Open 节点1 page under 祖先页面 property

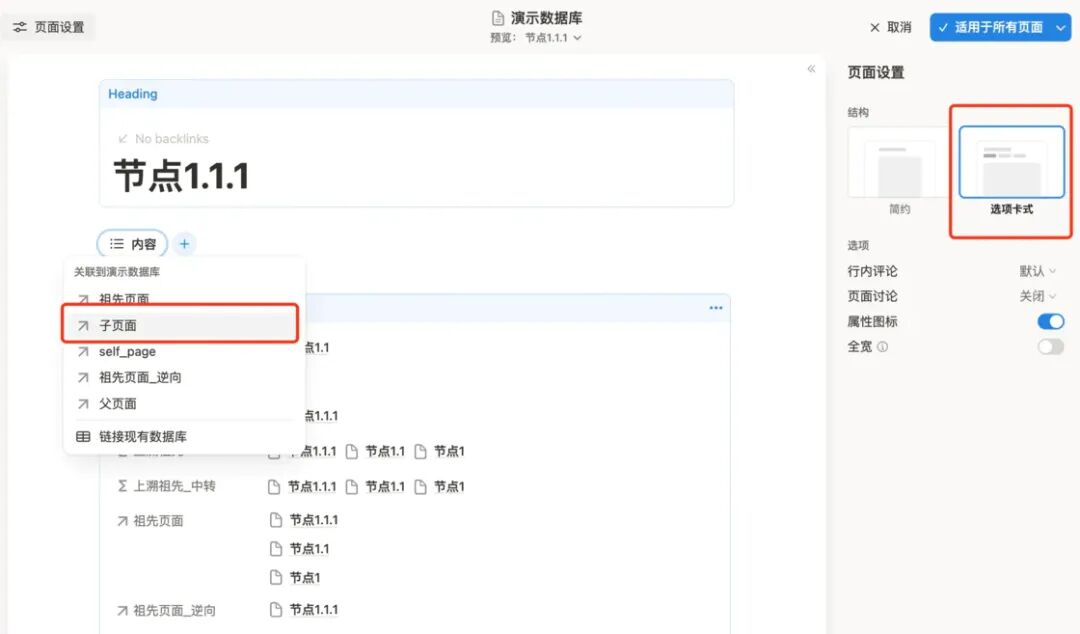point(295,577)
